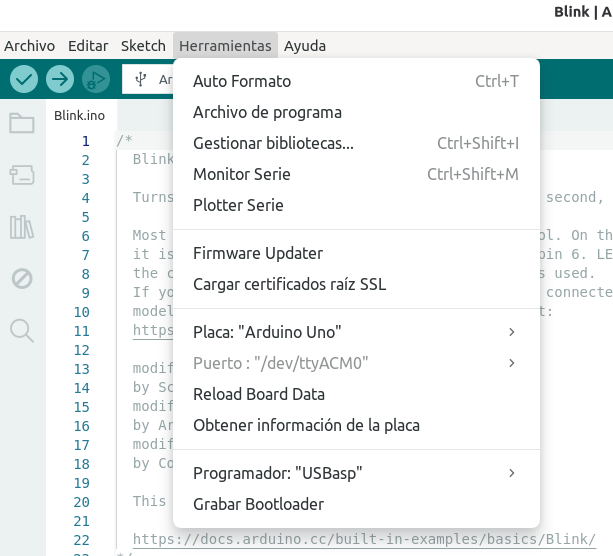Open the Sketch menu

pos(143,46)
